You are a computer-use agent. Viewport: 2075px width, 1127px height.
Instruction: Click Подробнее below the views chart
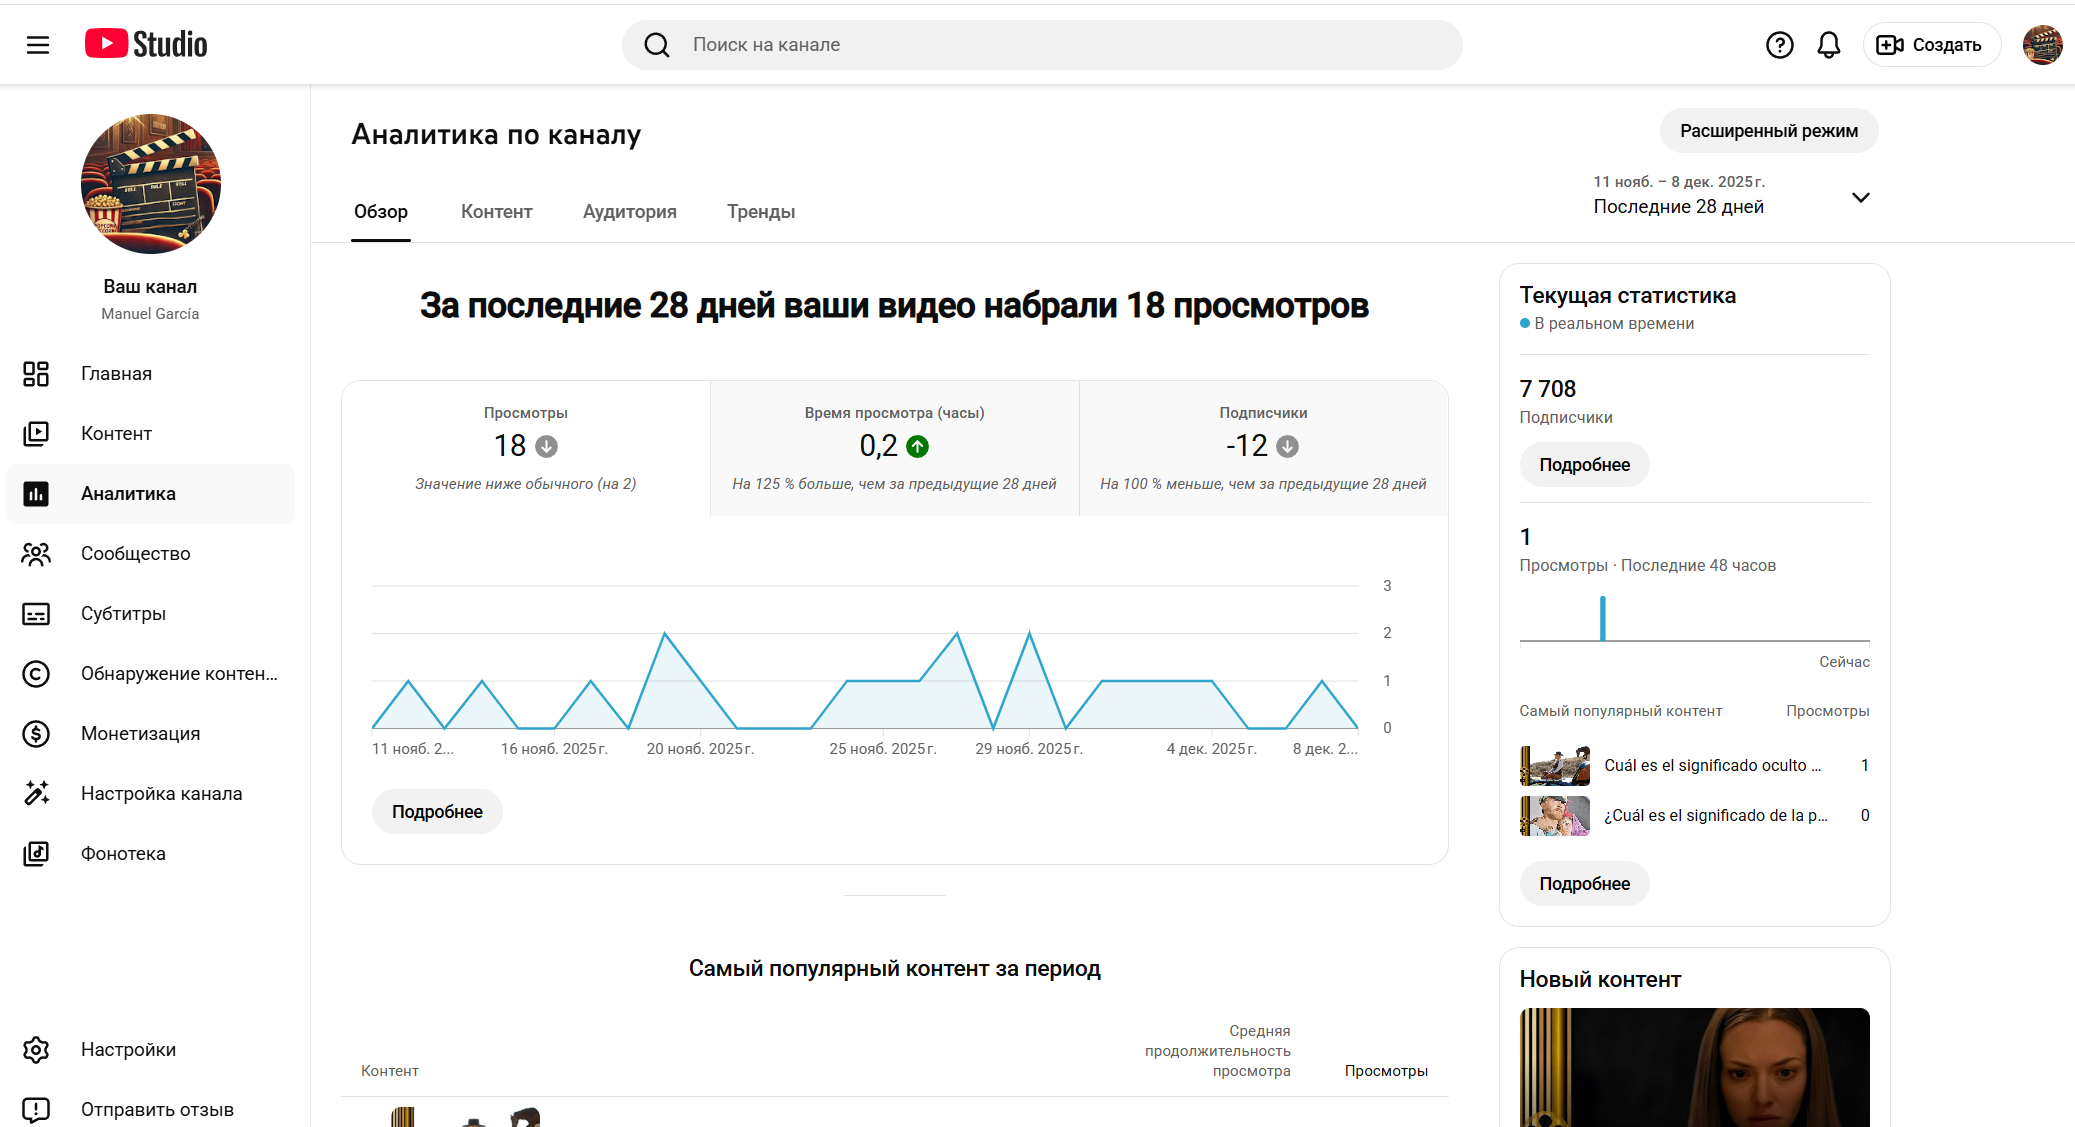[x=437, y=812]
